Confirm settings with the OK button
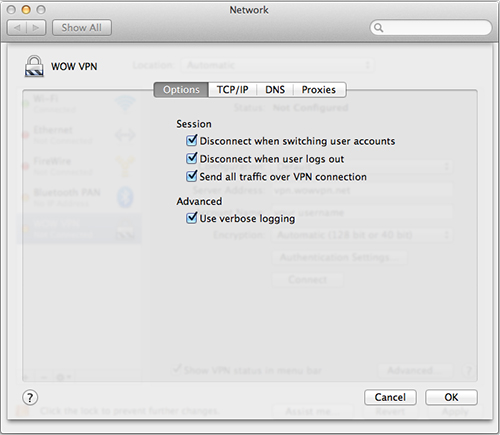Viewport: 500px width, 435px height. click(451, 397)
